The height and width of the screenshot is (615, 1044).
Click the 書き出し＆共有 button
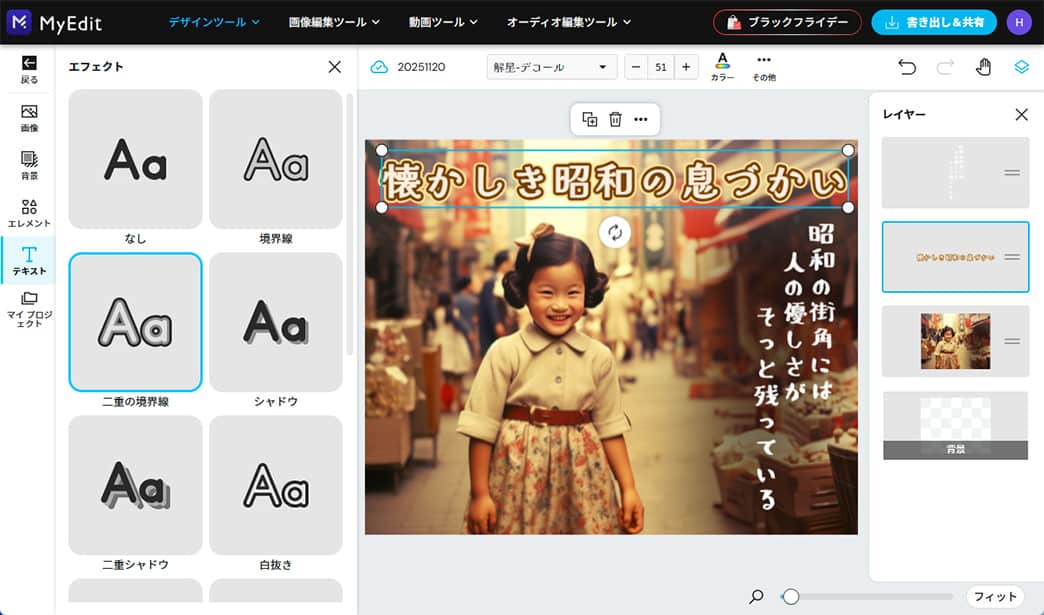click(933, 22)
